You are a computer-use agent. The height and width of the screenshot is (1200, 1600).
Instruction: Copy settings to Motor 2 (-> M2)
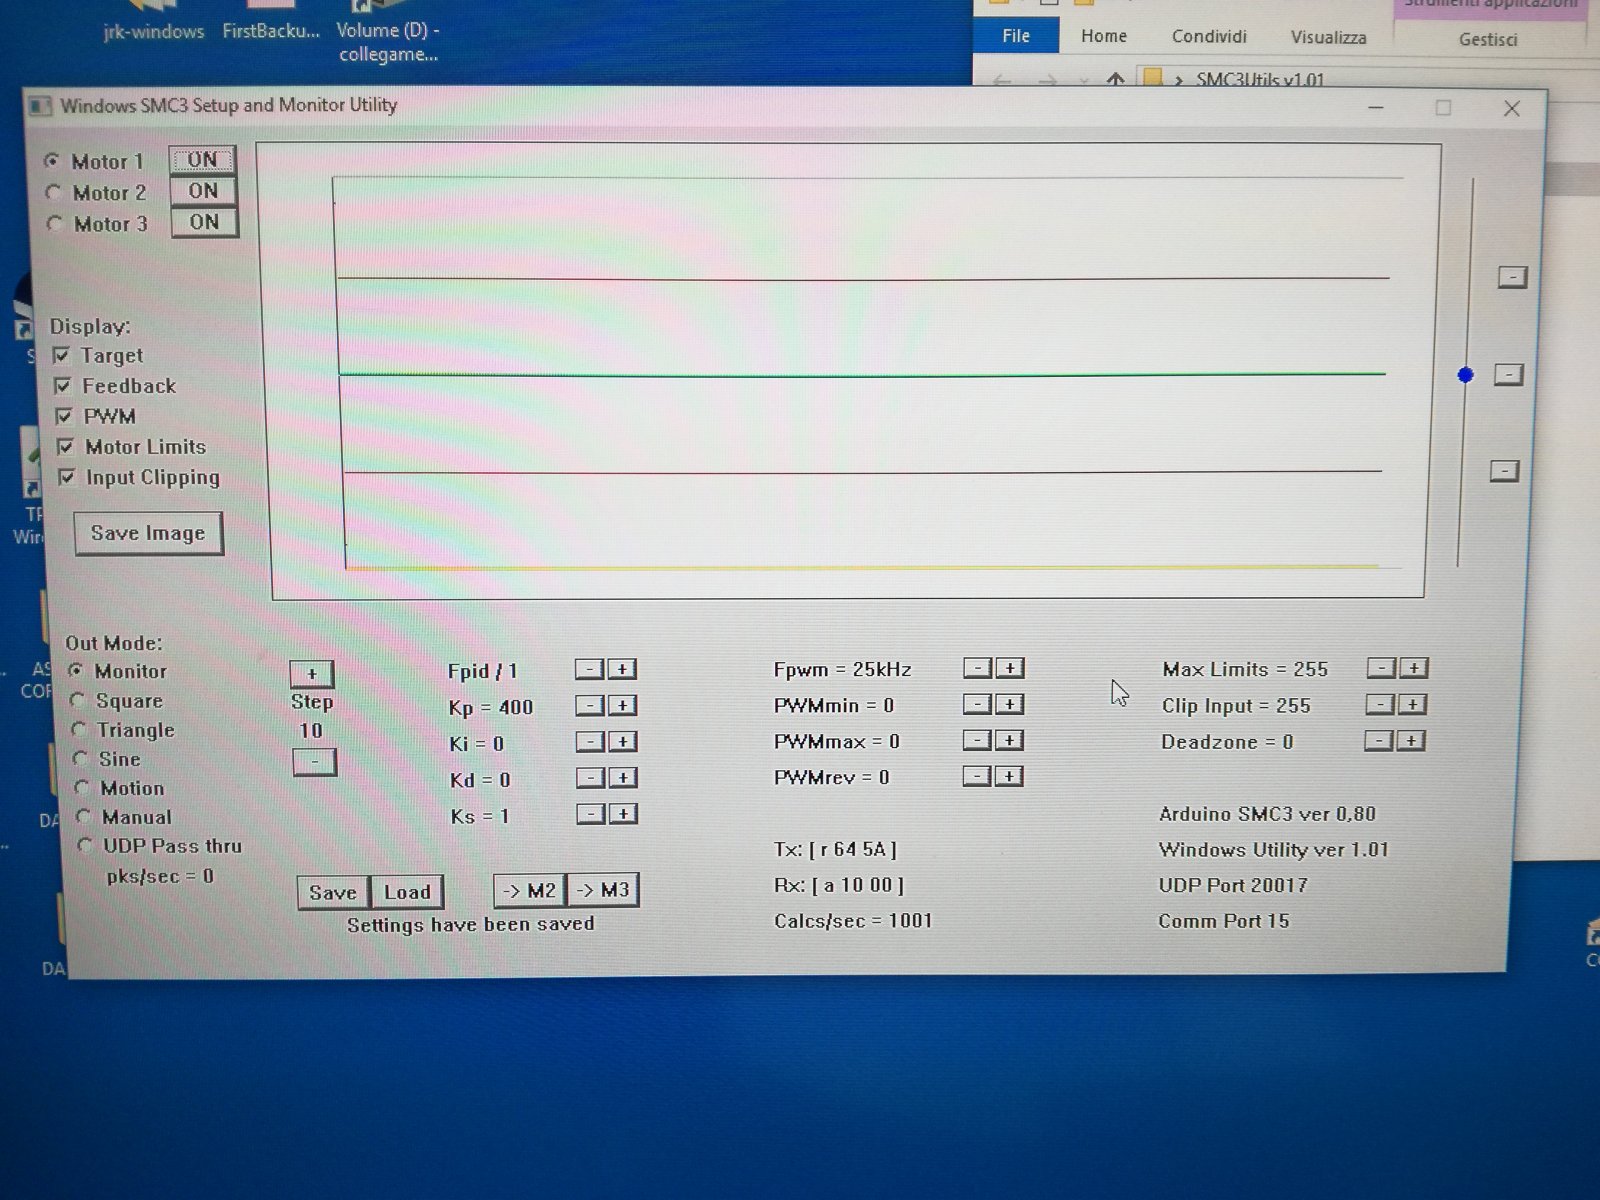pyautogui.click(x=530, y=890)
